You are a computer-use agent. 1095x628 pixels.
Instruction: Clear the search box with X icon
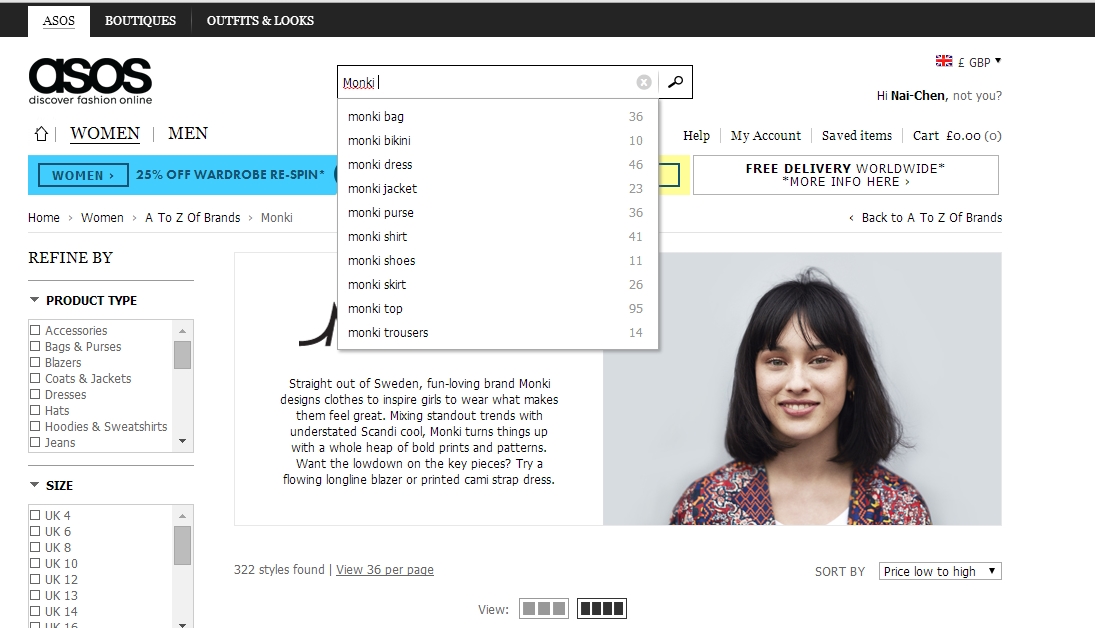tap(644, 82)
